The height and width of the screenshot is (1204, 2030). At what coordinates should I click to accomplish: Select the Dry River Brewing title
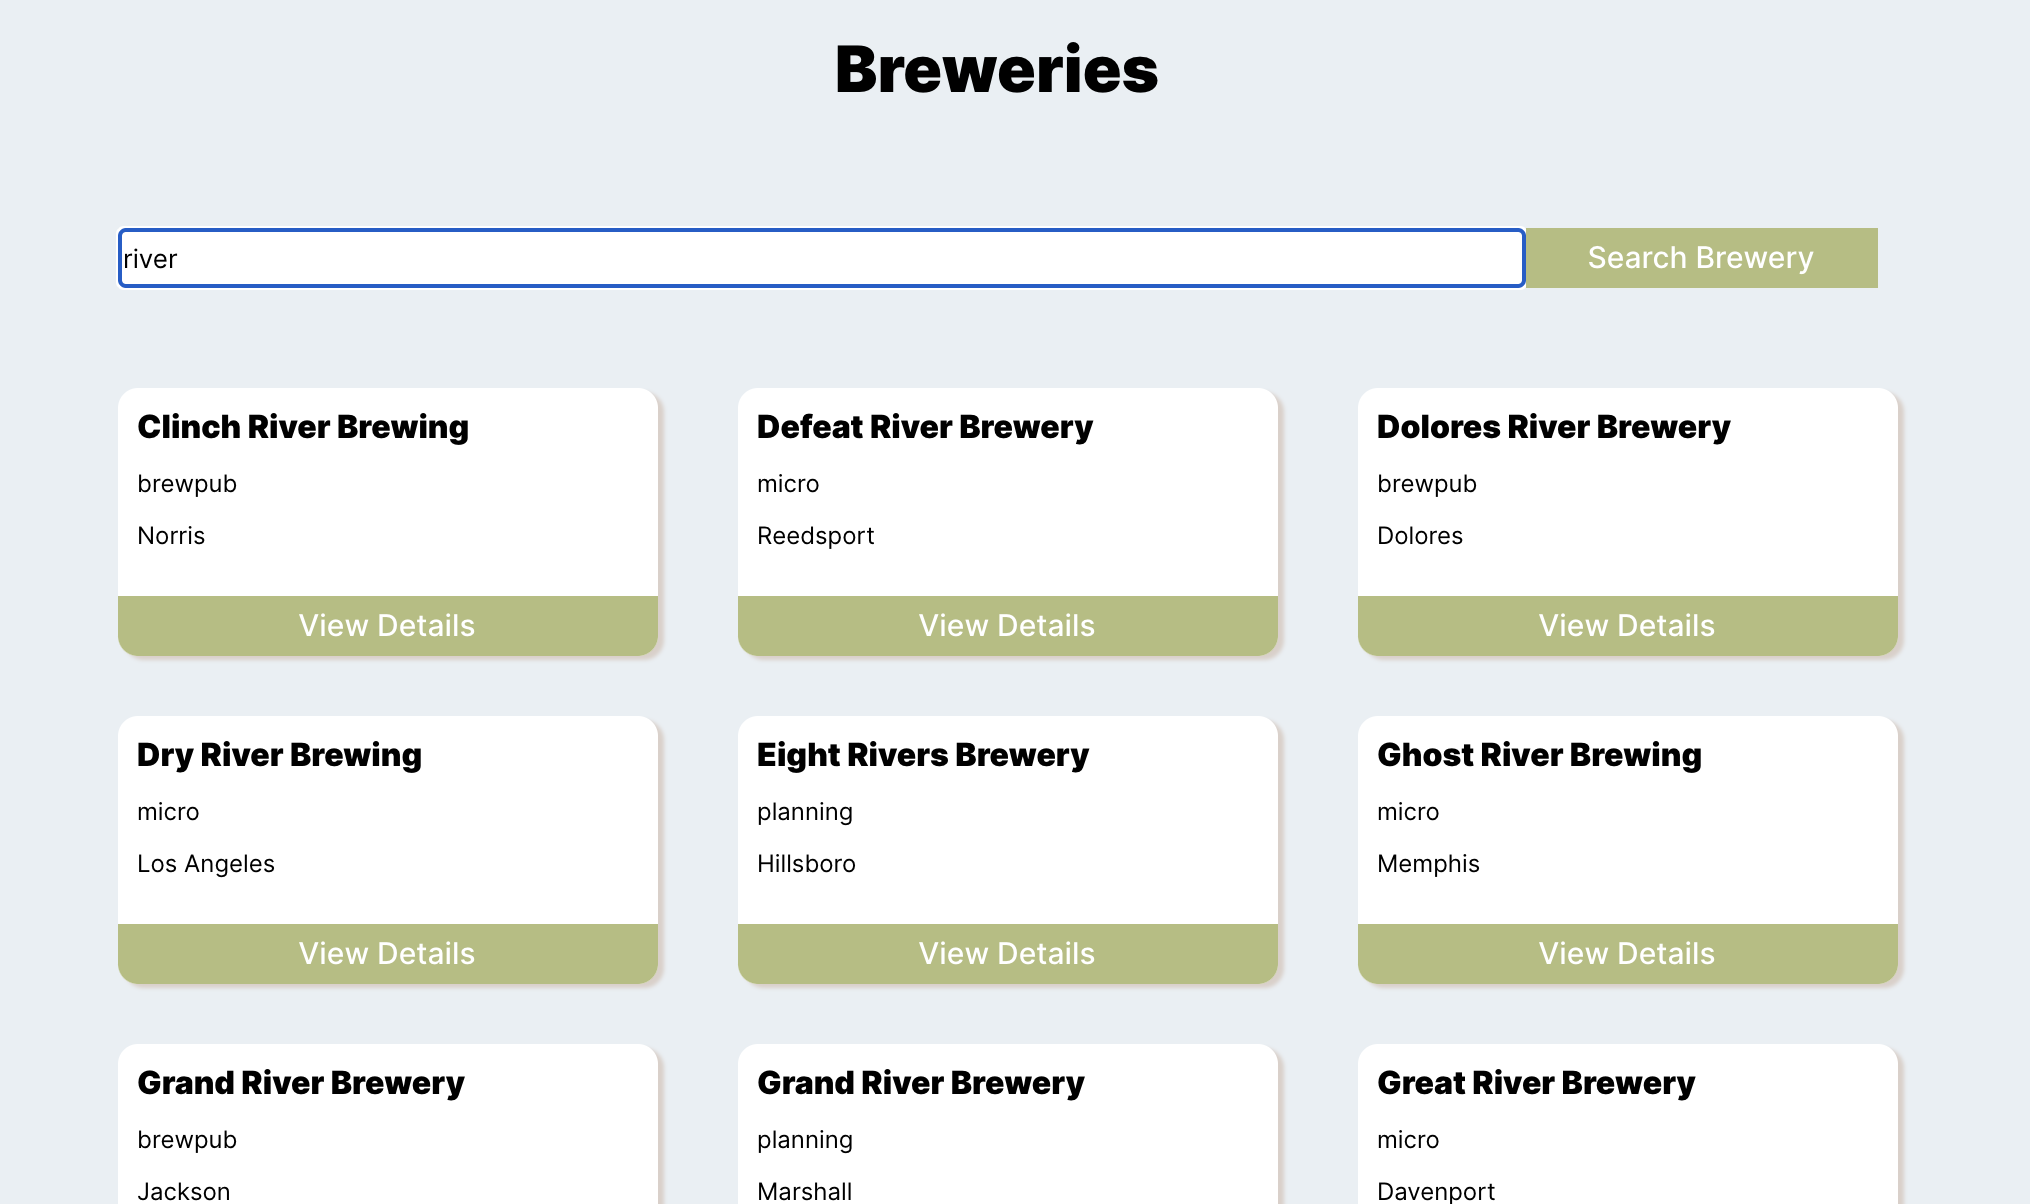(x=279, y=755)
